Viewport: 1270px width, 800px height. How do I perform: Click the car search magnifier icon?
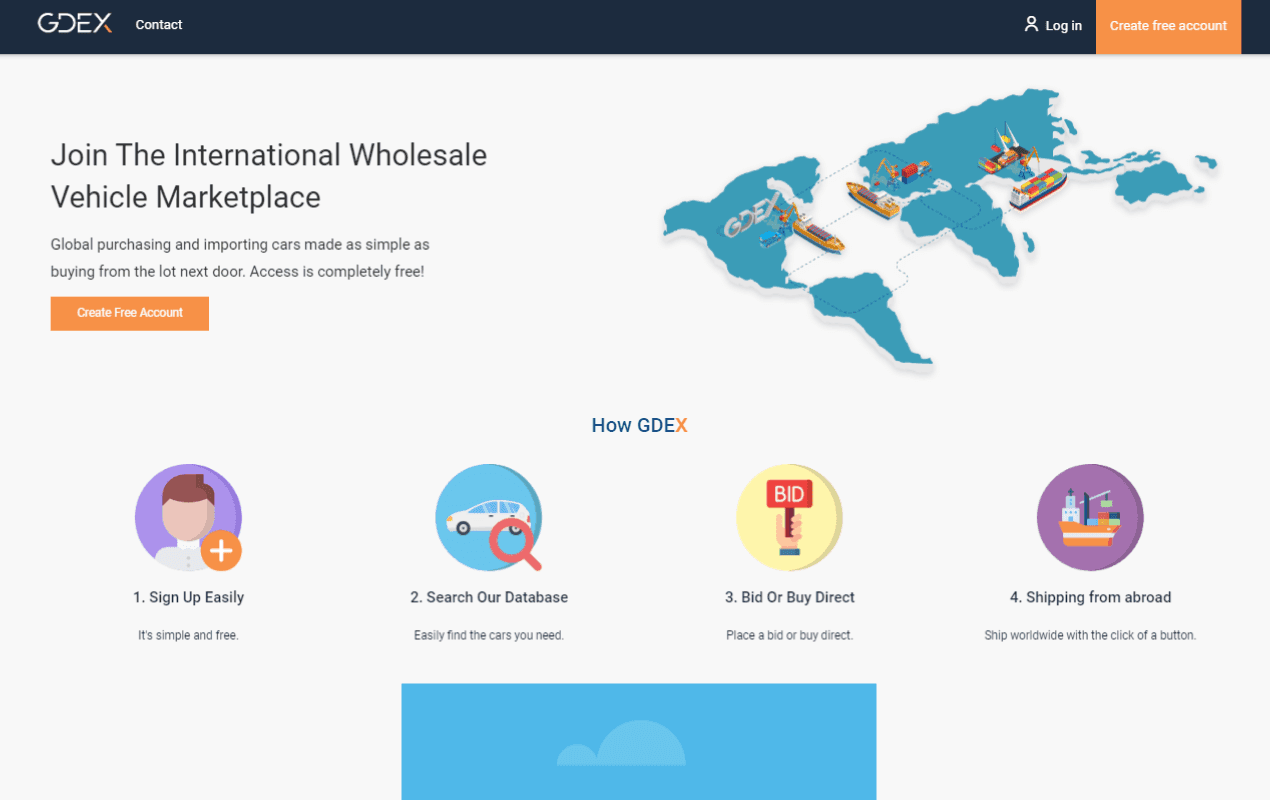489,517
